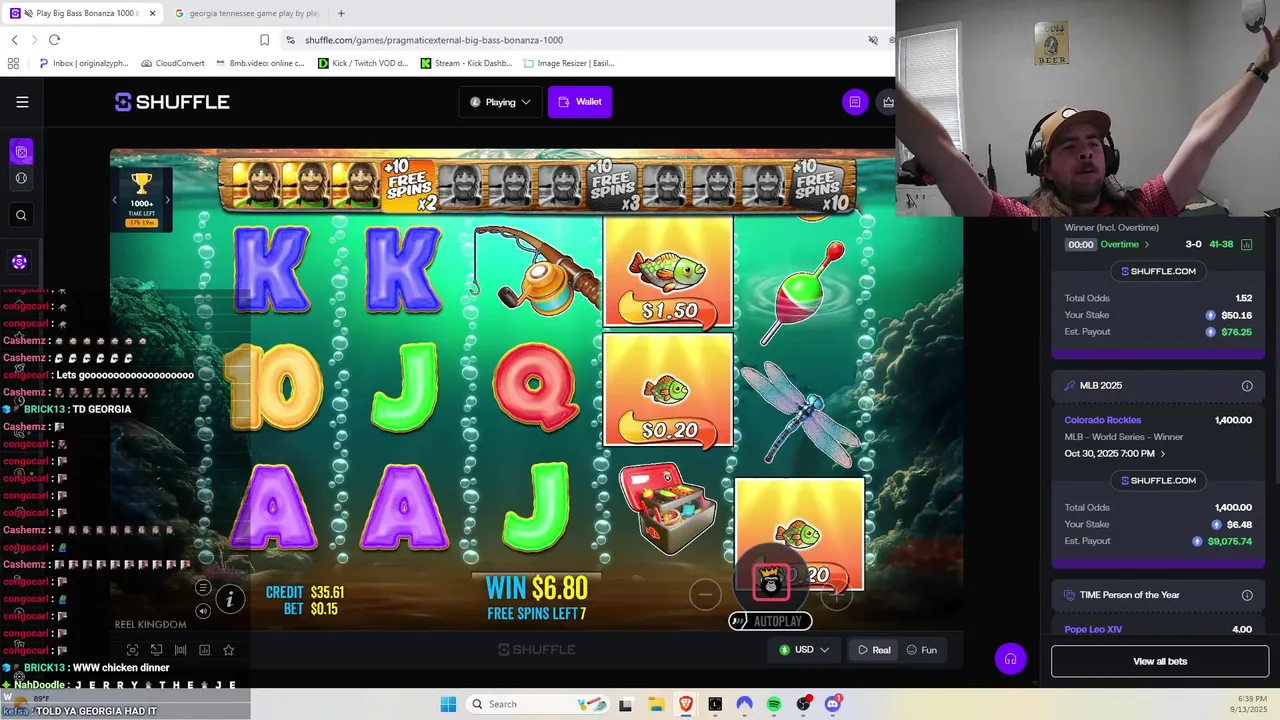Image resolution: width=1280 pixels, height=720 pixels.
Task: Open the sports sidebar icon
Action: tap(21, 179)
